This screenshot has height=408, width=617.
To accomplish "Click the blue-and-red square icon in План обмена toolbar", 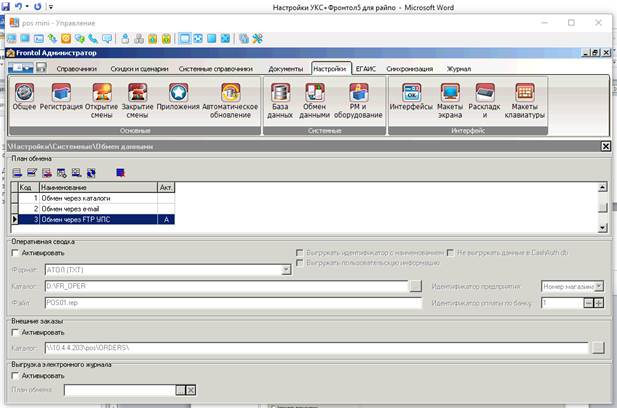I will [120, 173].
